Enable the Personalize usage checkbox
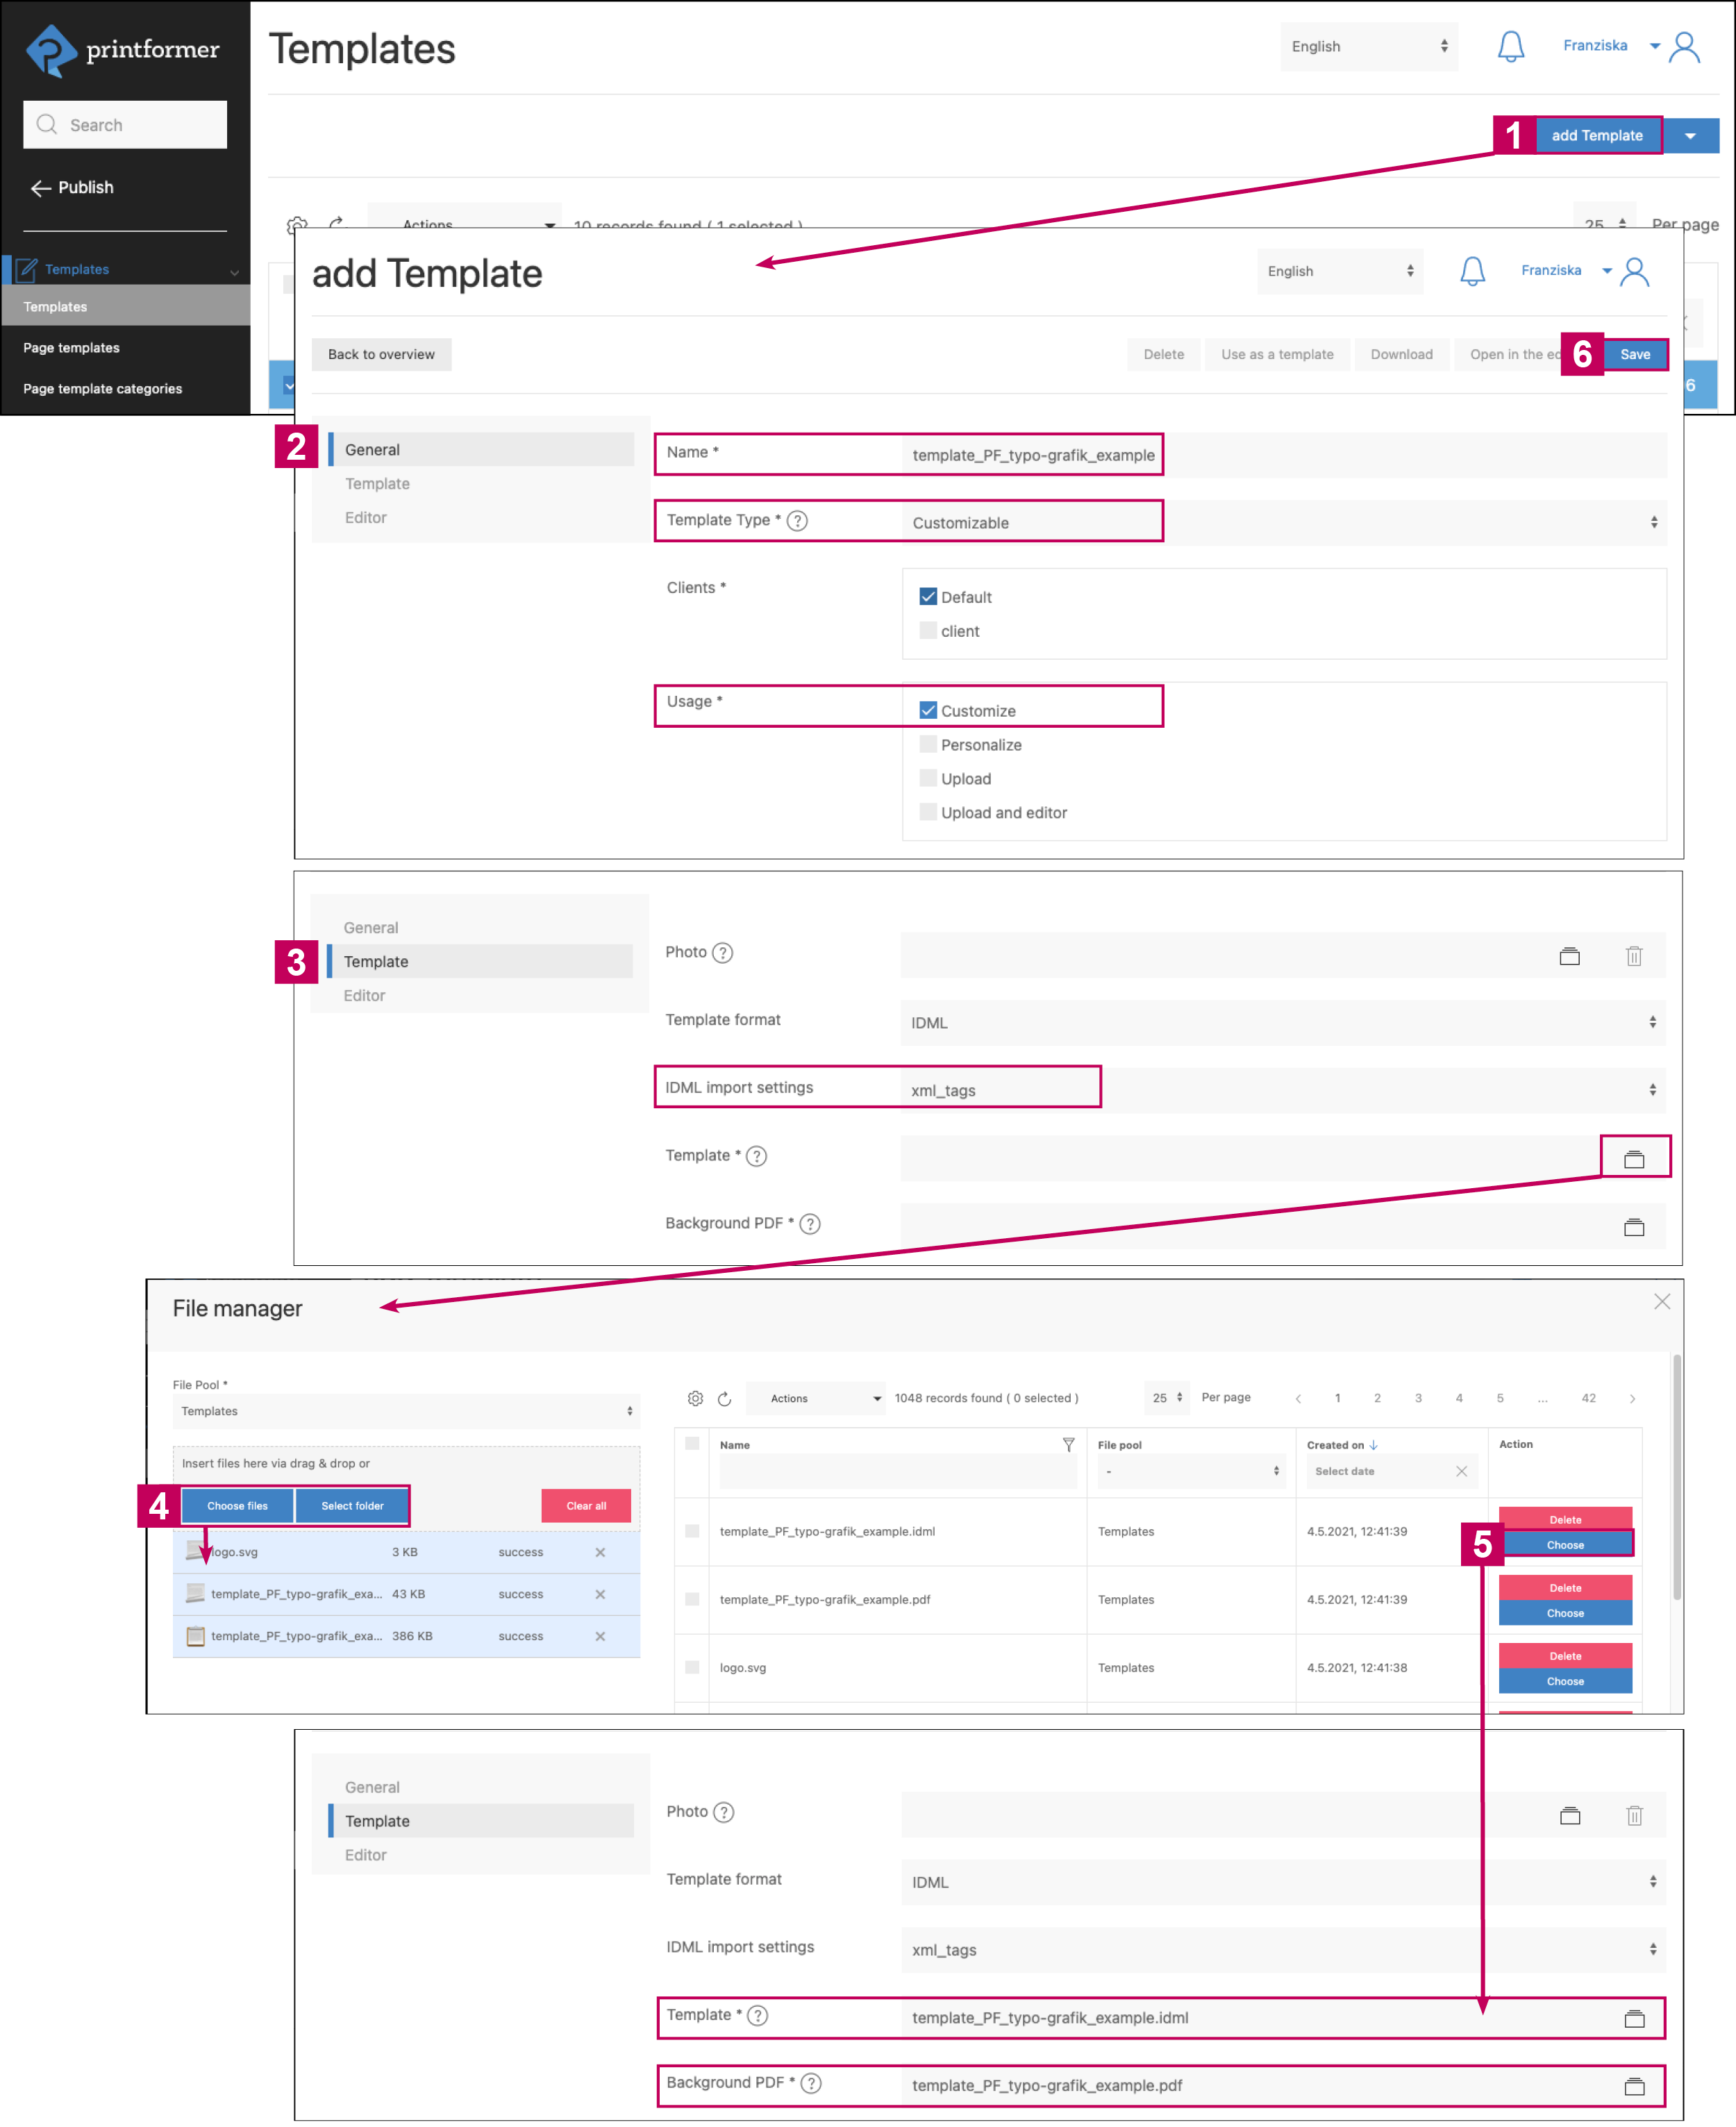This screenshot has width=1736, height=2127. (x=928, y=744)
